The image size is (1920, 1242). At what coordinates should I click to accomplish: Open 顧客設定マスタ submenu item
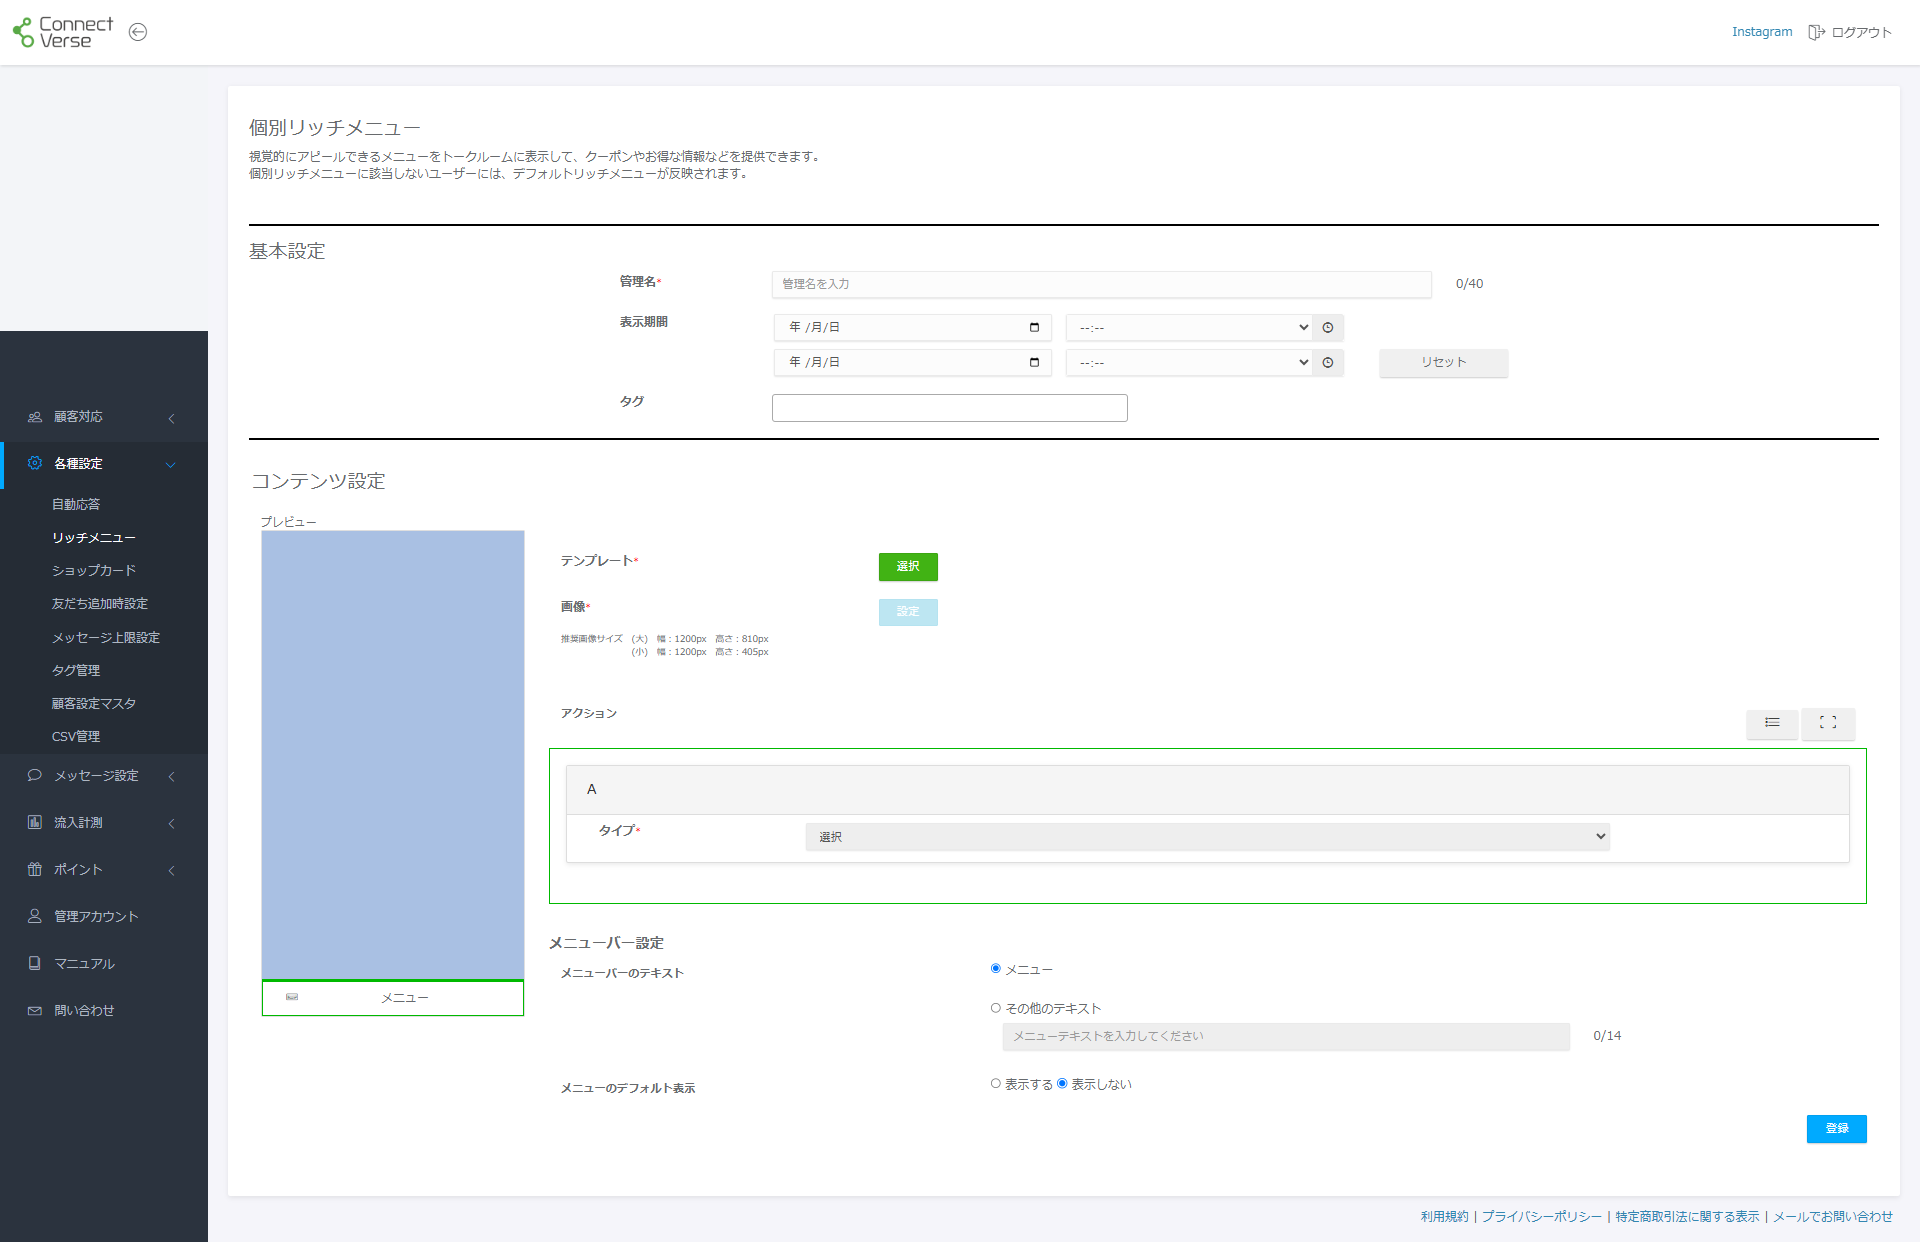coord(94,703)
